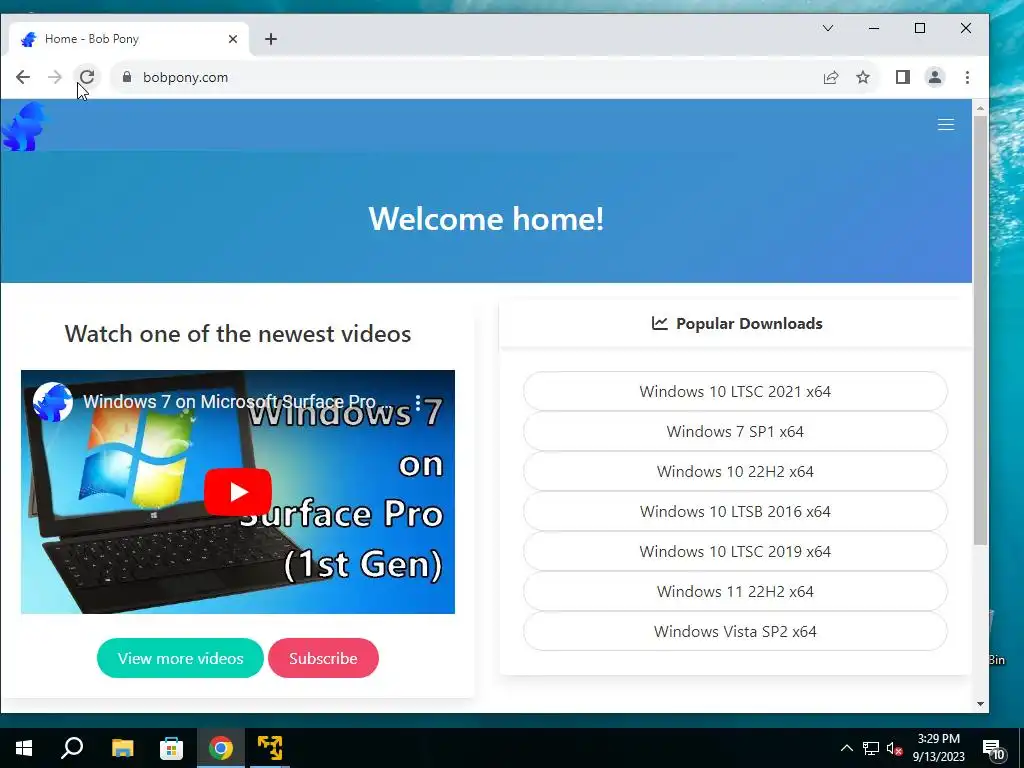
Task: Open the tab search chevron
Action: (x=827, y=28)
